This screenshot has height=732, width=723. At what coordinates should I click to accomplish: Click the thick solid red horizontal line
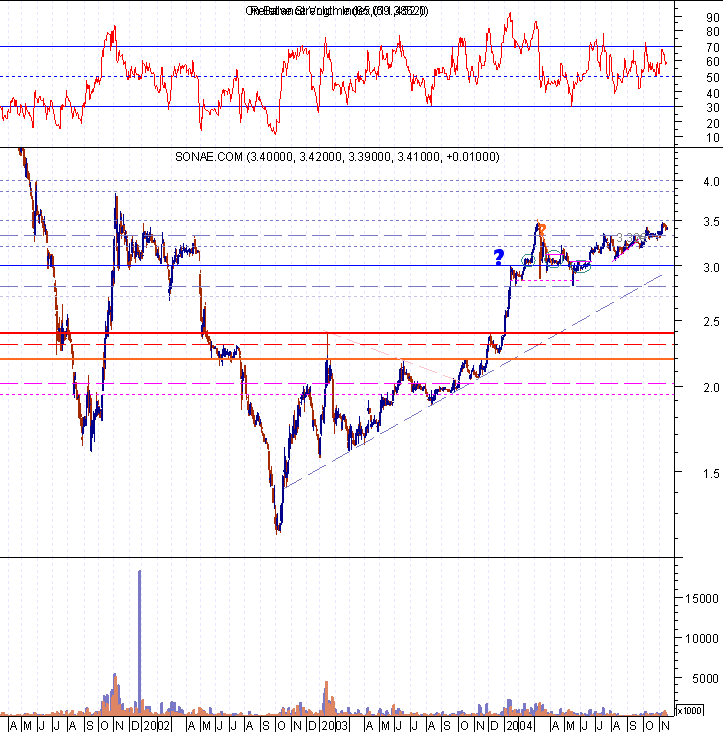(337, 333)
